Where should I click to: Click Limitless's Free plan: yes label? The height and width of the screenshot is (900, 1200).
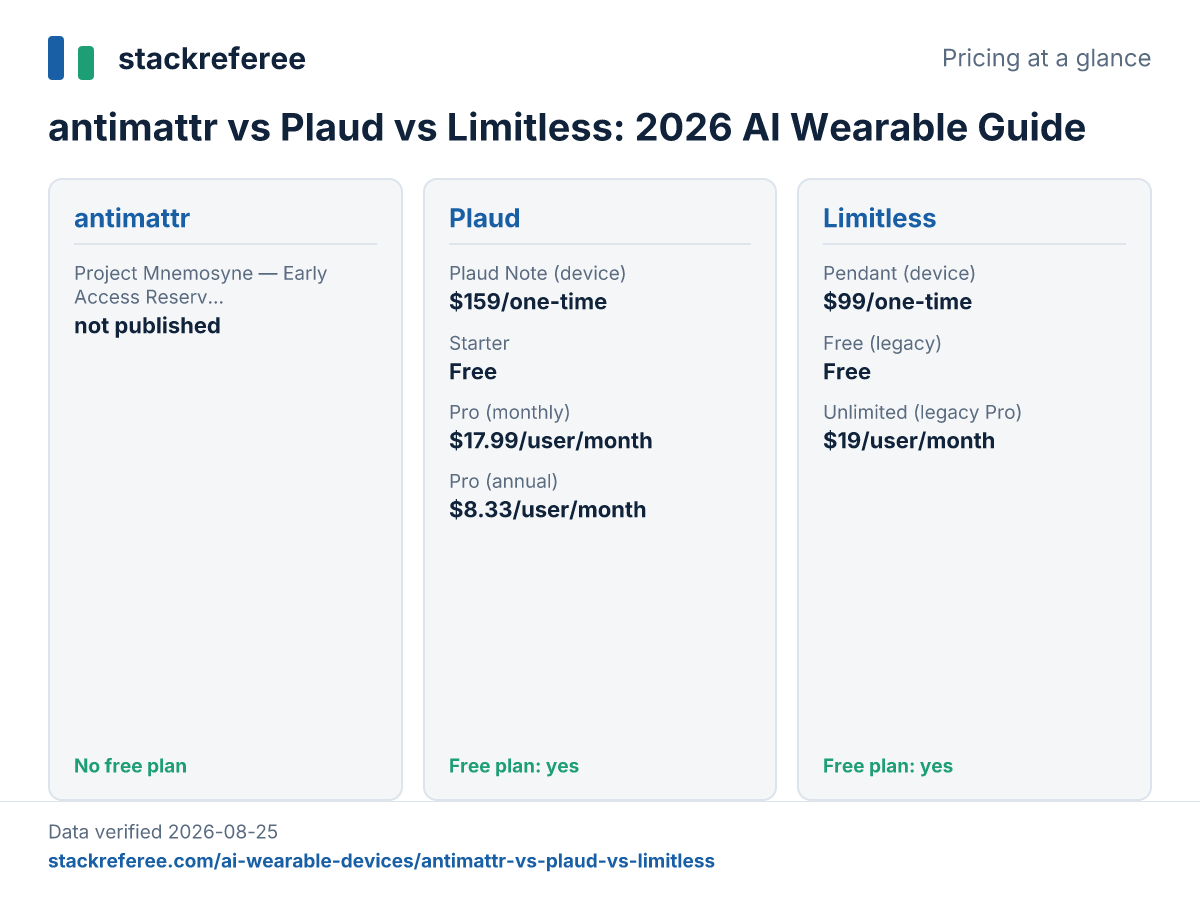pyautogui.click(x=888, y=766)
